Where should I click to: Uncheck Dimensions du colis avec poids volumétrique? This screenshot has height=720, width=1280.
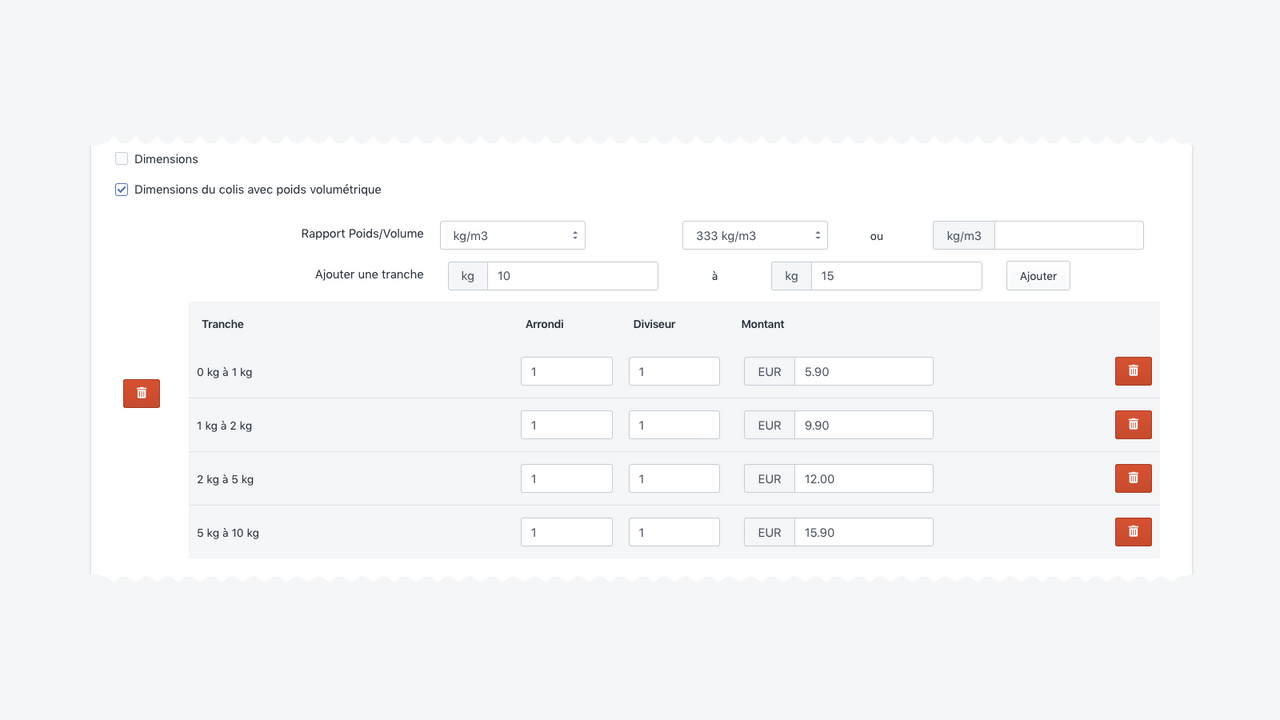122,189
